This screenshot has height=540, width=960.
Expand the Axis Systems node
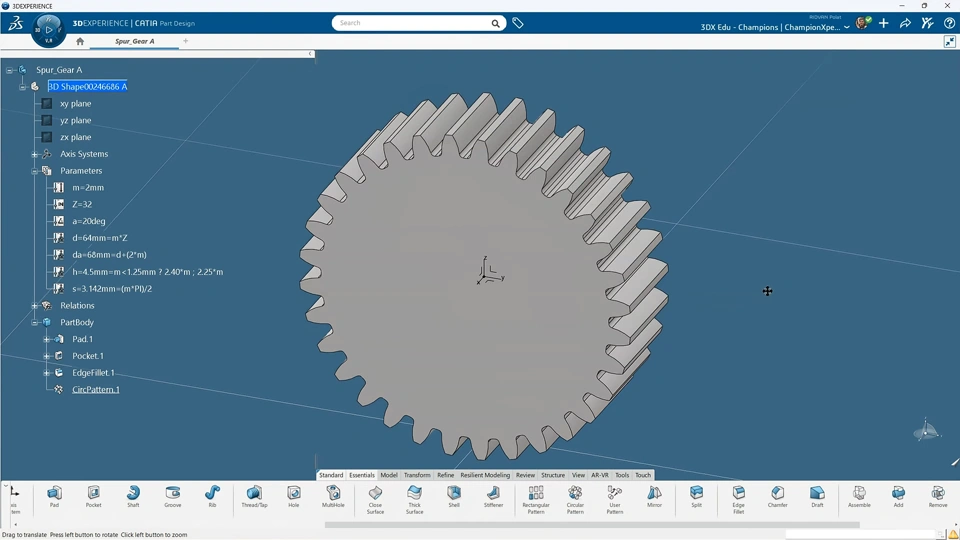click(x=34, y=154)
